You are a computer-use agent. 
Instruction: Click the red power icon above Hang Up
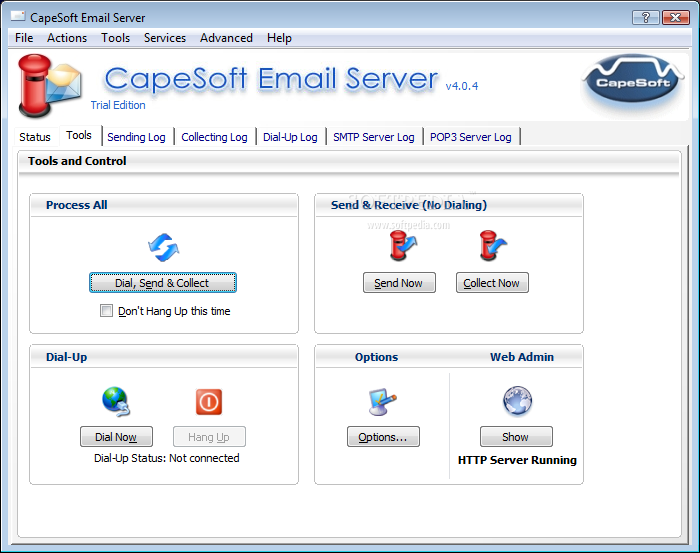coord(208,402)
